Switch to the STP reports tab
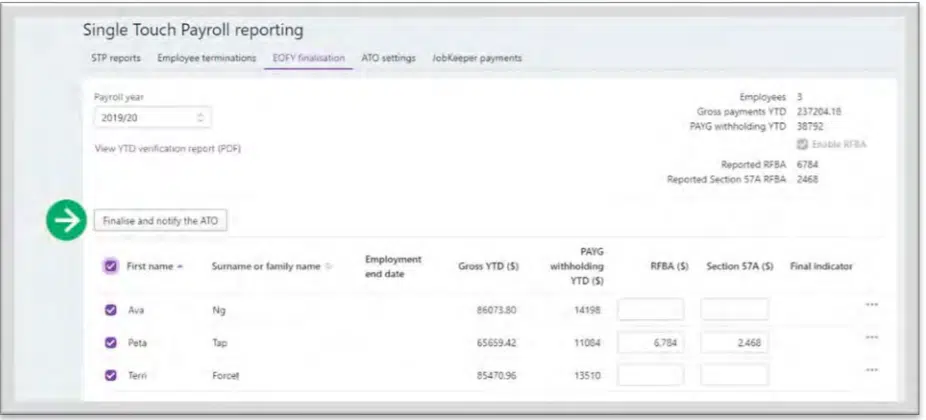 (x=116, y=58)
